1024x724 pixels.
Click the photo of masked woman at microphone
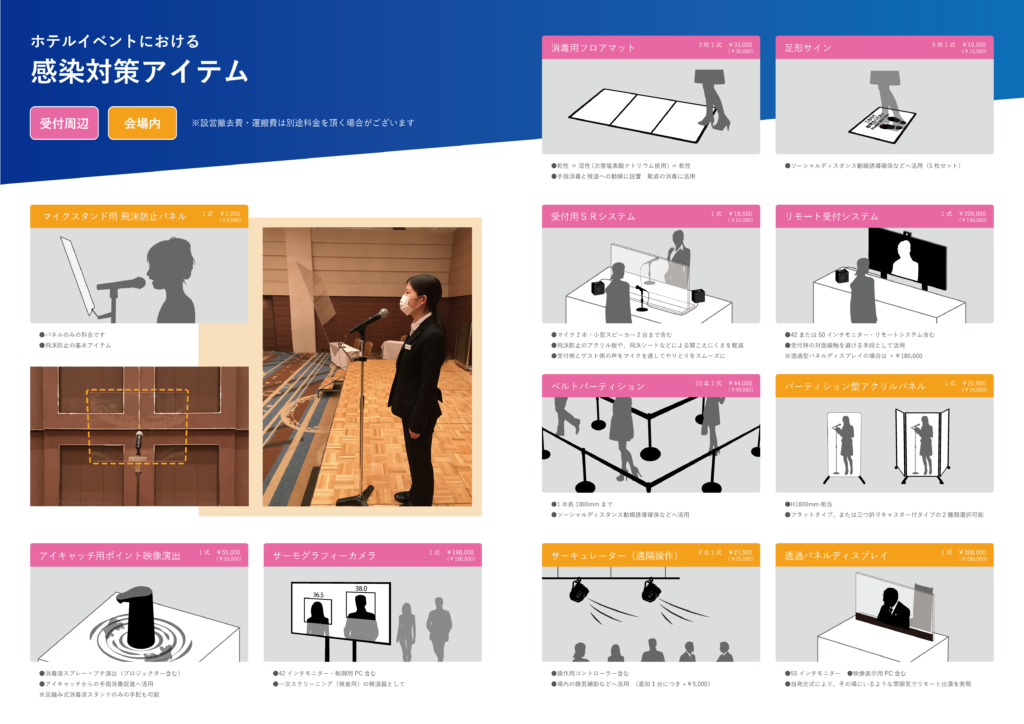pyautogui.click(x=367, y=366)
